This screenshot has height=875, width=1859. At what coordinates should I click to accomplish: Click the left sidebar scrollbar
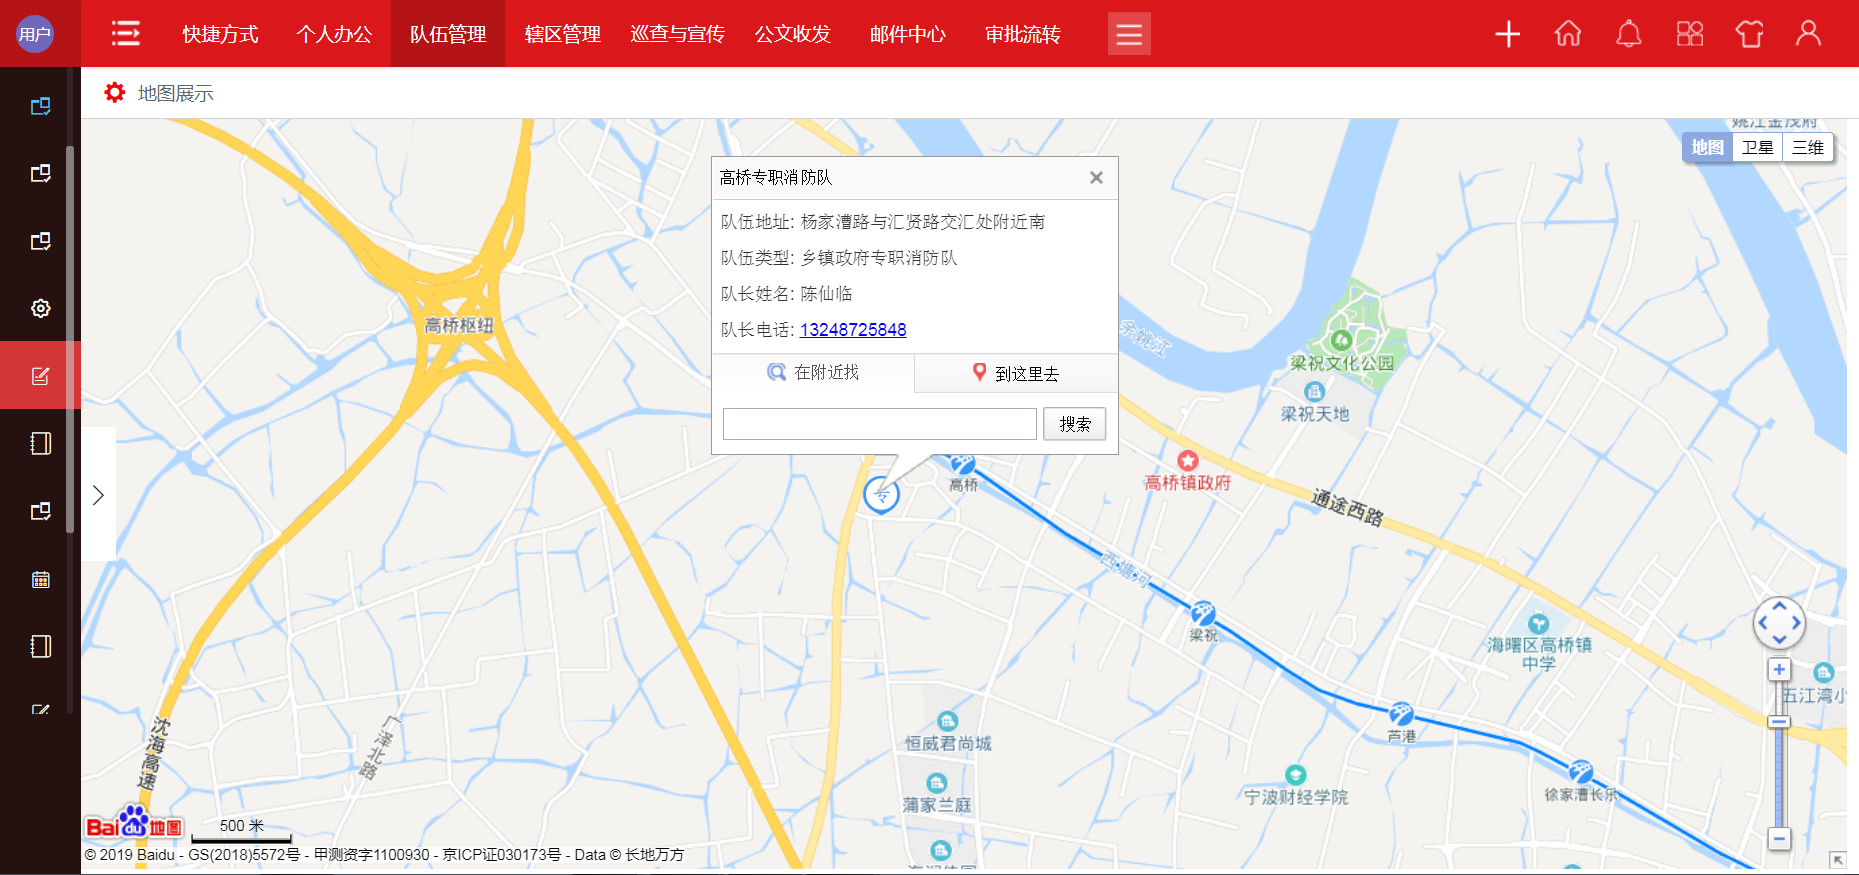(x=70, y=340)
